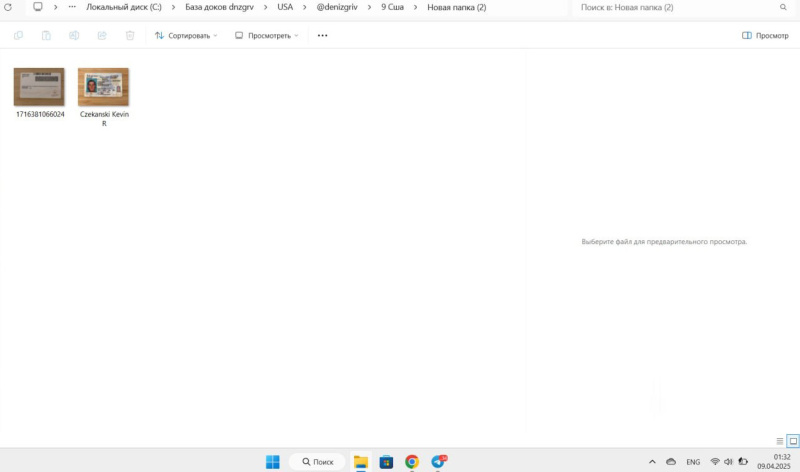Expand chevron after Локальный диск (C:)

pyautogui.click(x=173, y=7)
